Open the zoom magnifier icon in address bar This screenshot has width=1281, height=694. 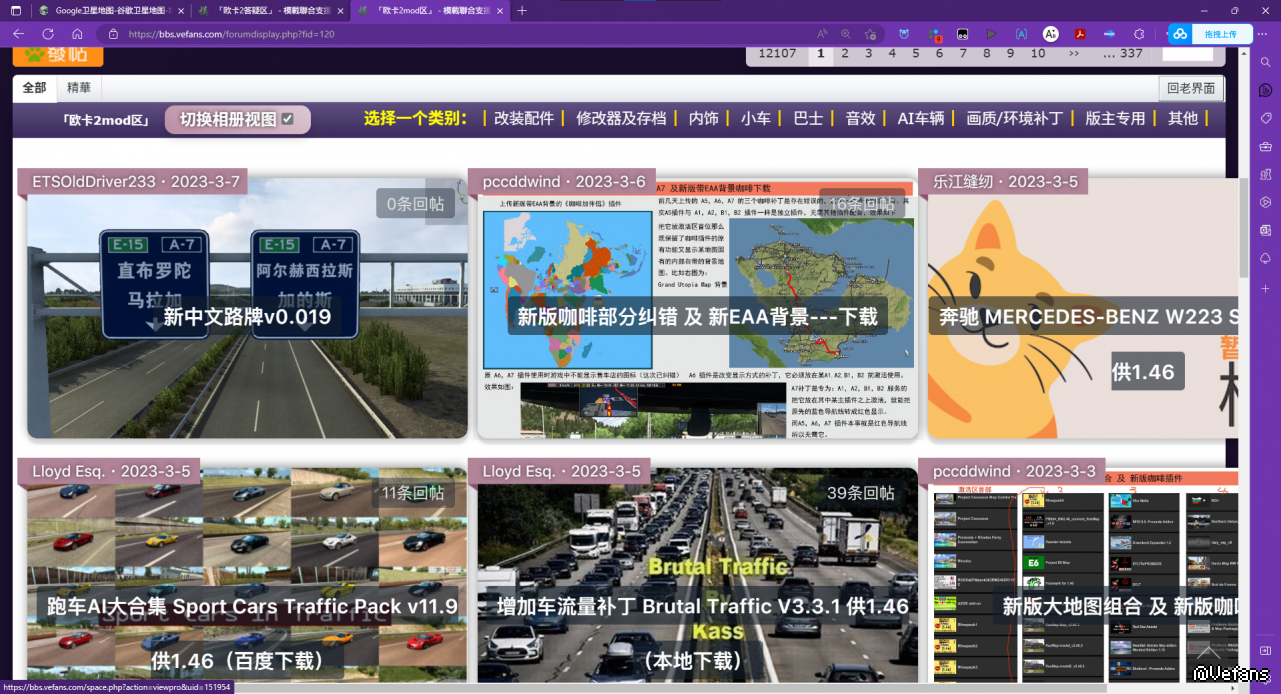[x=846, y=33]
